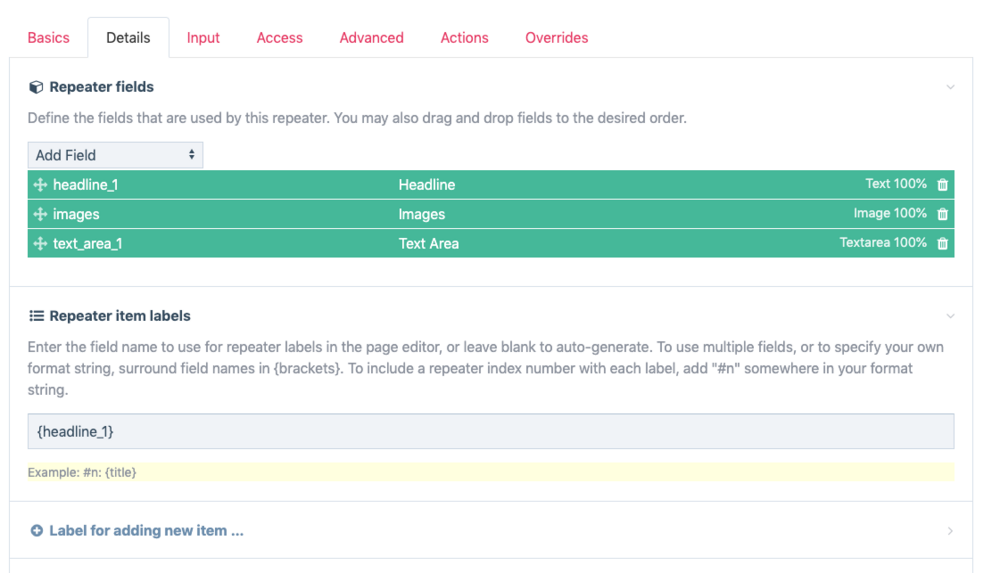The height and width of the screenshot is (573, 1000).
Task: Click the drag handle for text_area_1 row
Action: [x=40, y=243]
